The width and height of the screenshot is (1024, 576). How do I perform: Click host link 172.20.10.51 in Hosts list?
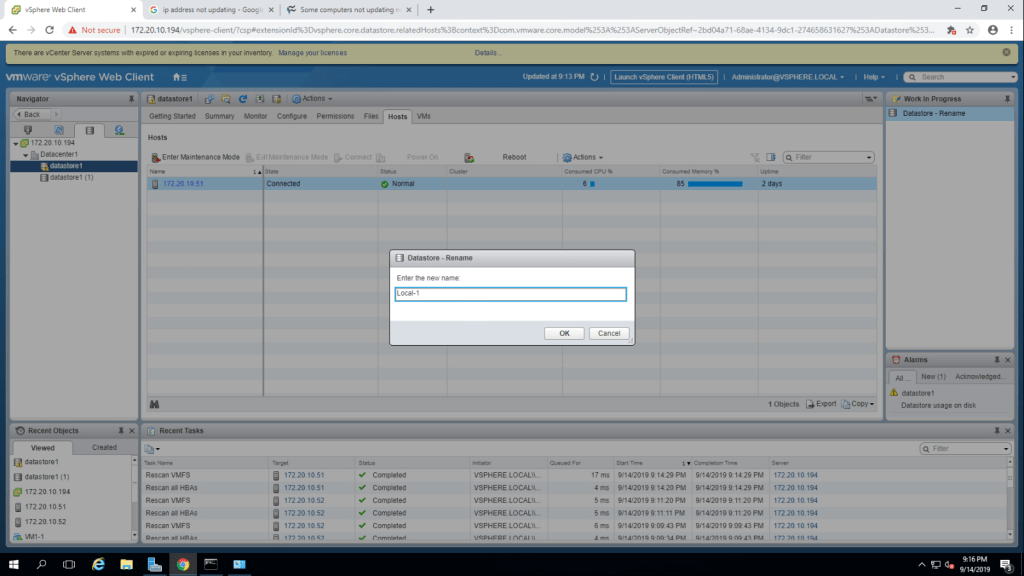coord(183,184)
